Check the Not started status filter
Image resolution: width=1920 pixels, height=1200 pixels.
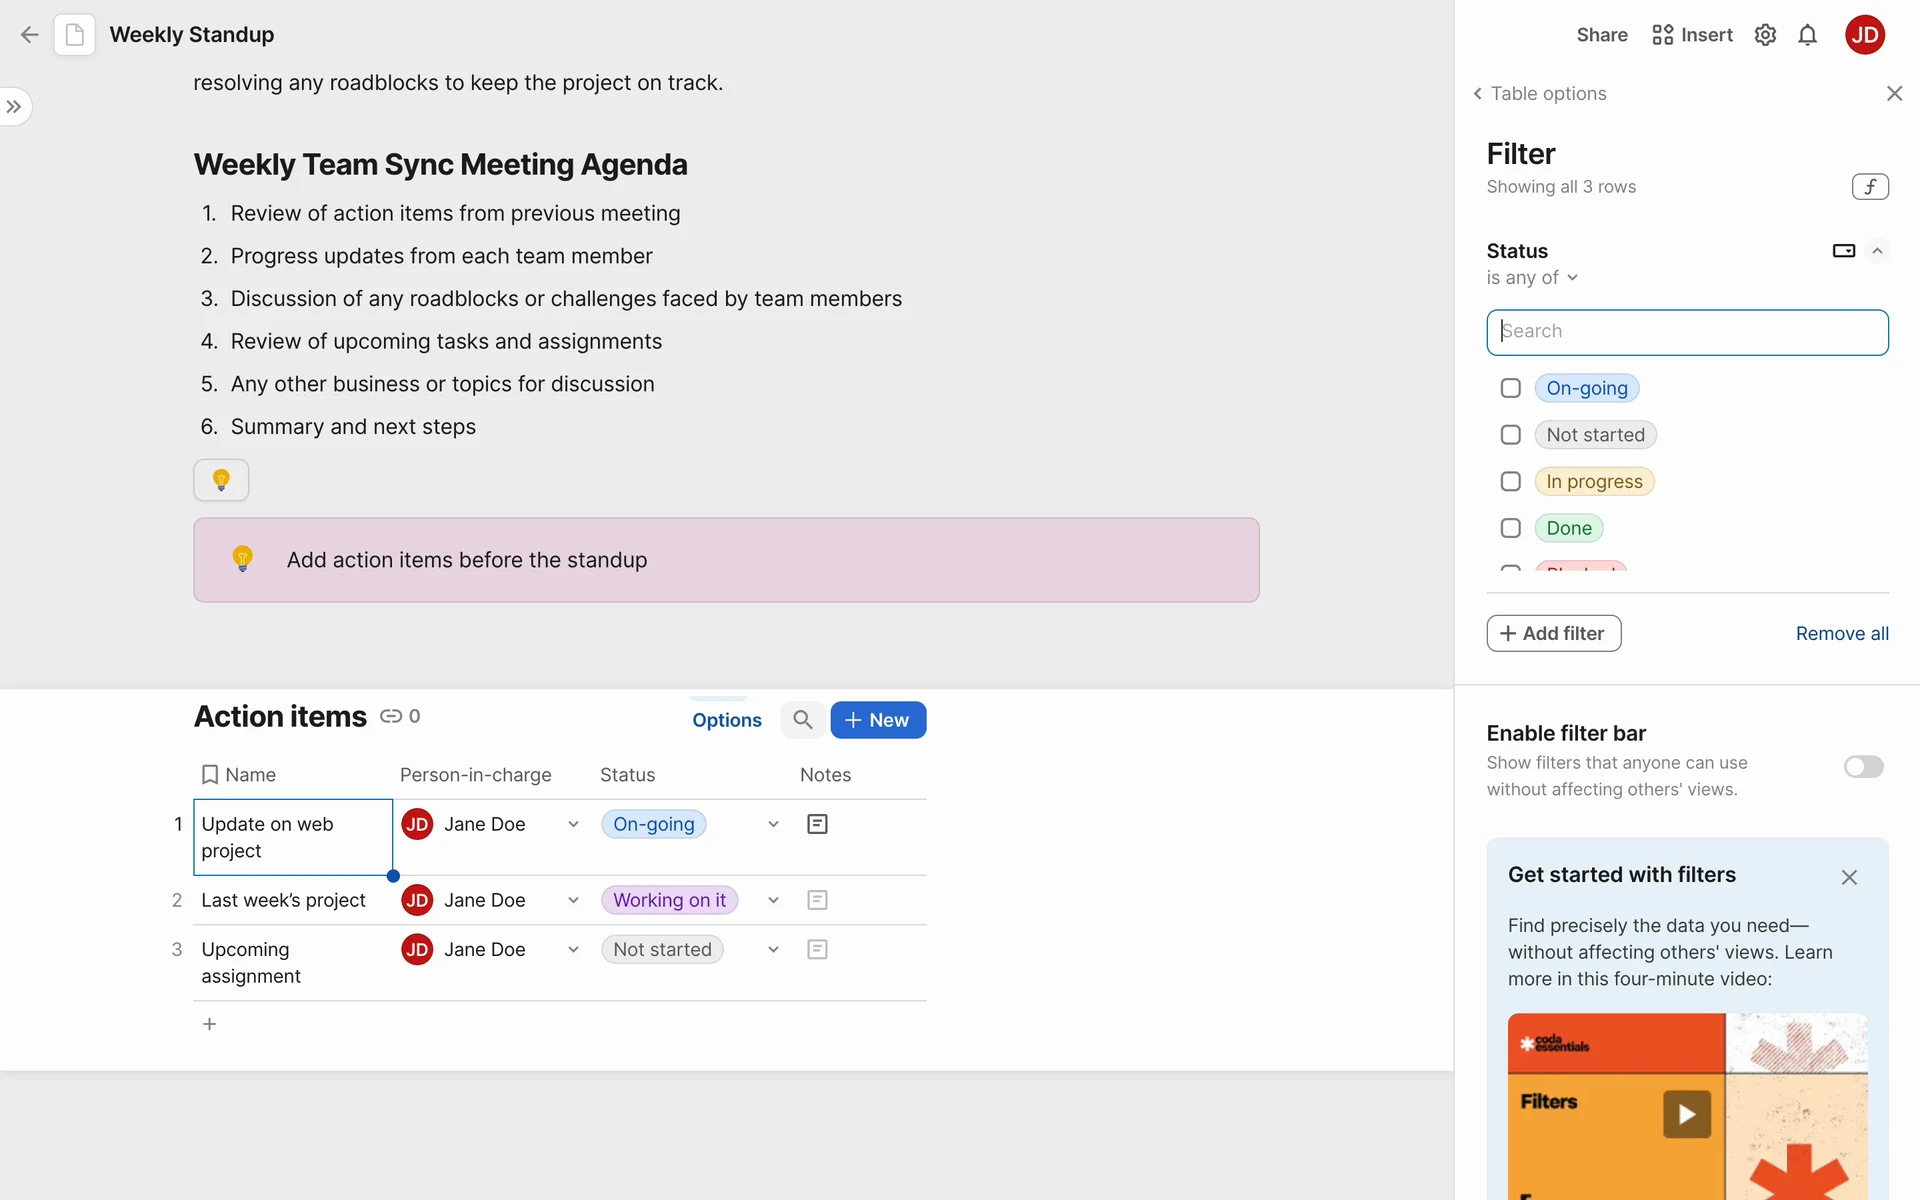(1510, 435)
